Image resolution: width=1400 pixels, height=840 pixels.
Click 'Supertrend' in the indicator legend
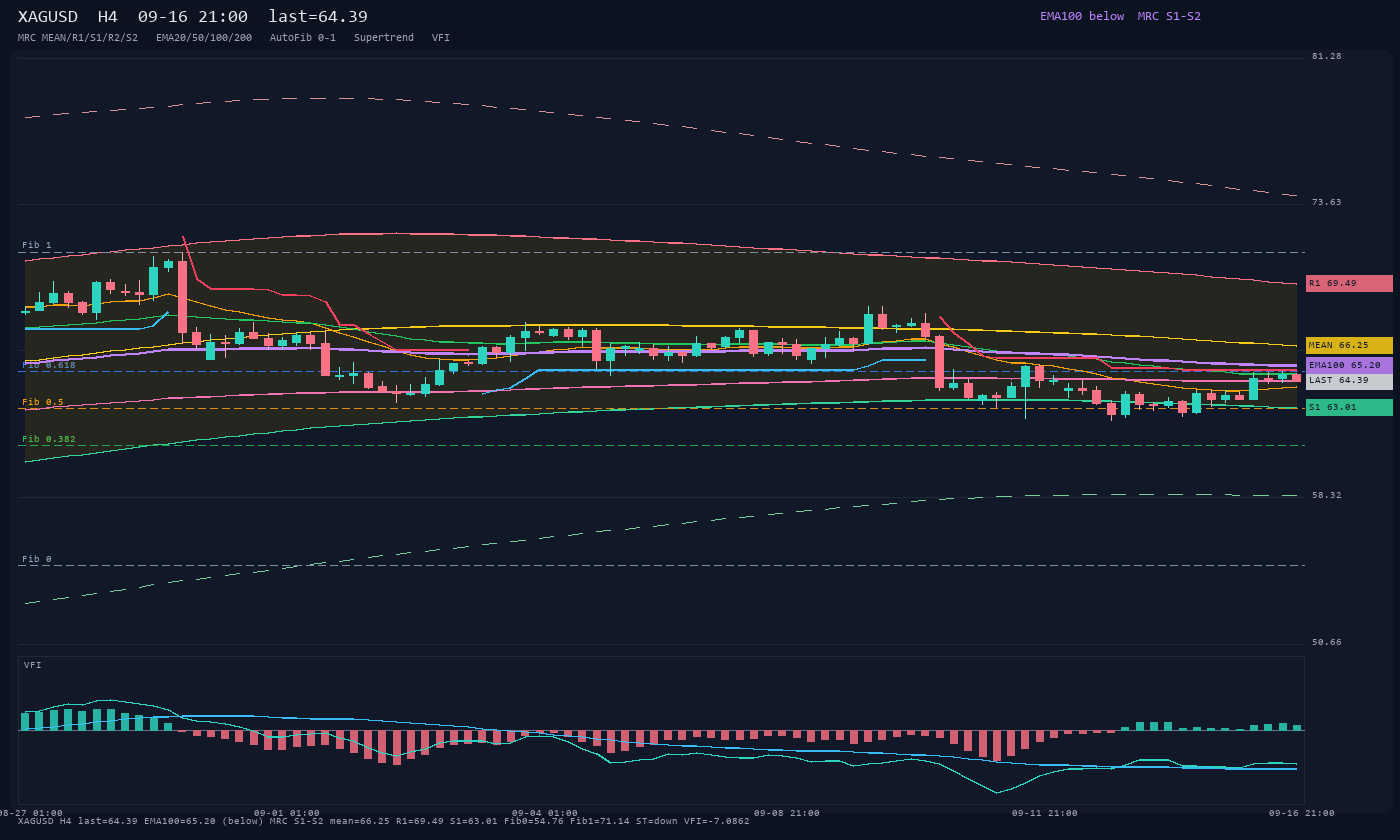pos(384,38)
